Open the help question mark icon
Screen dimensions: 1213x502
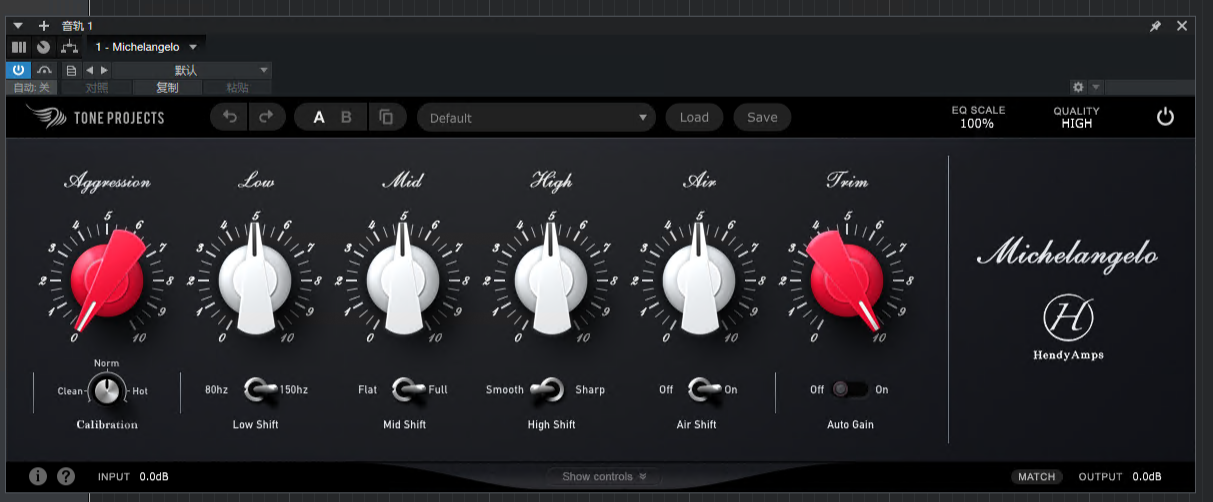(x=67, y=477)
